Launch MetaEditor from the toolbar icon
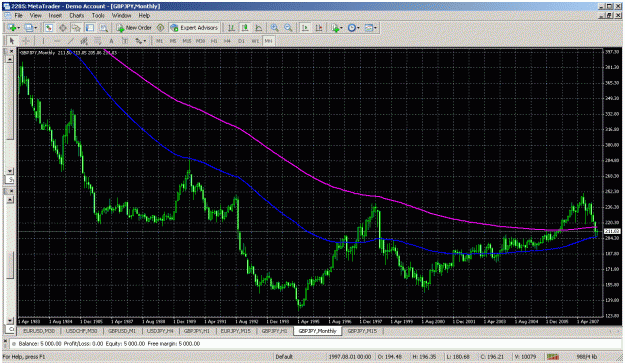 pyautogui.click(x=160, y=27)
